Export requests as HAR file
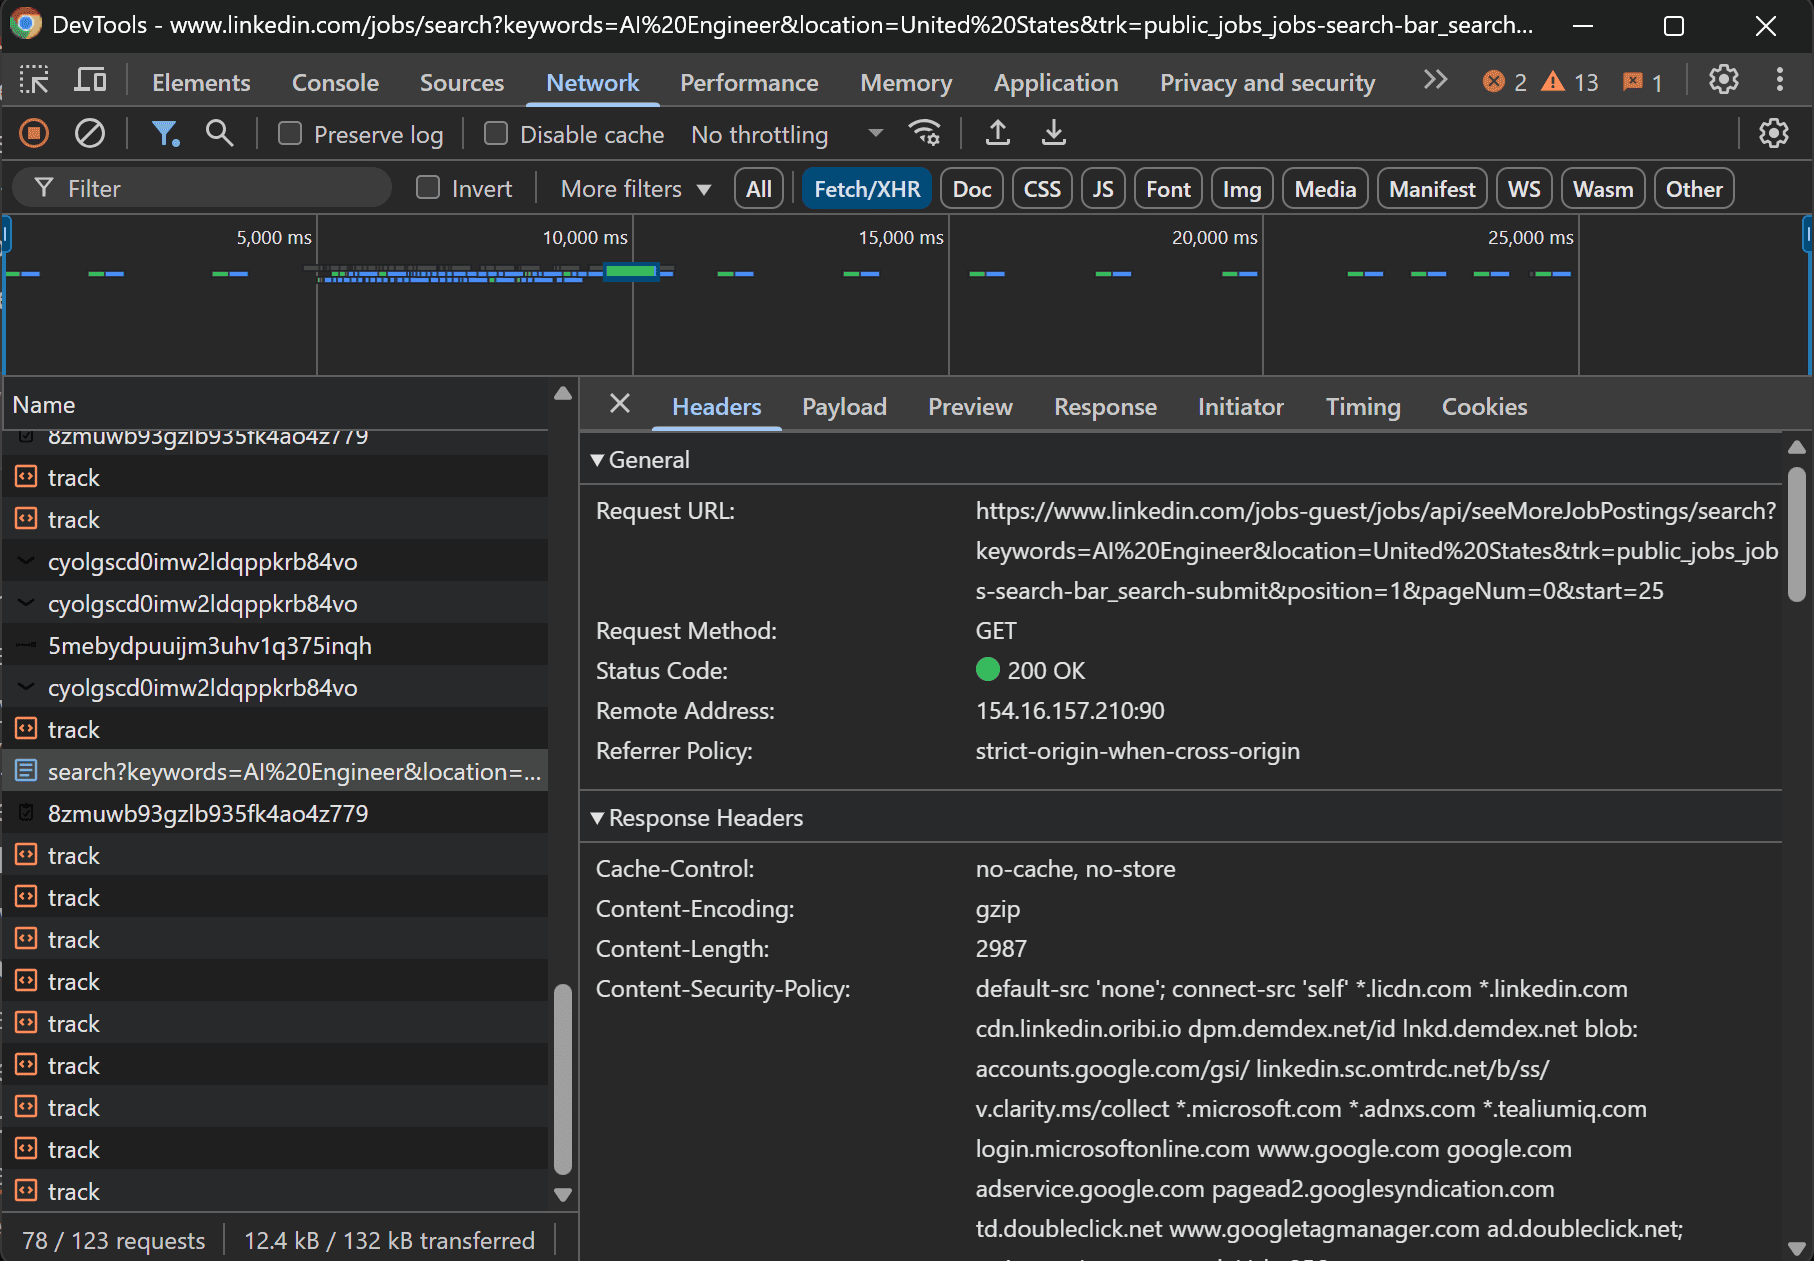 coord(1053,133)
